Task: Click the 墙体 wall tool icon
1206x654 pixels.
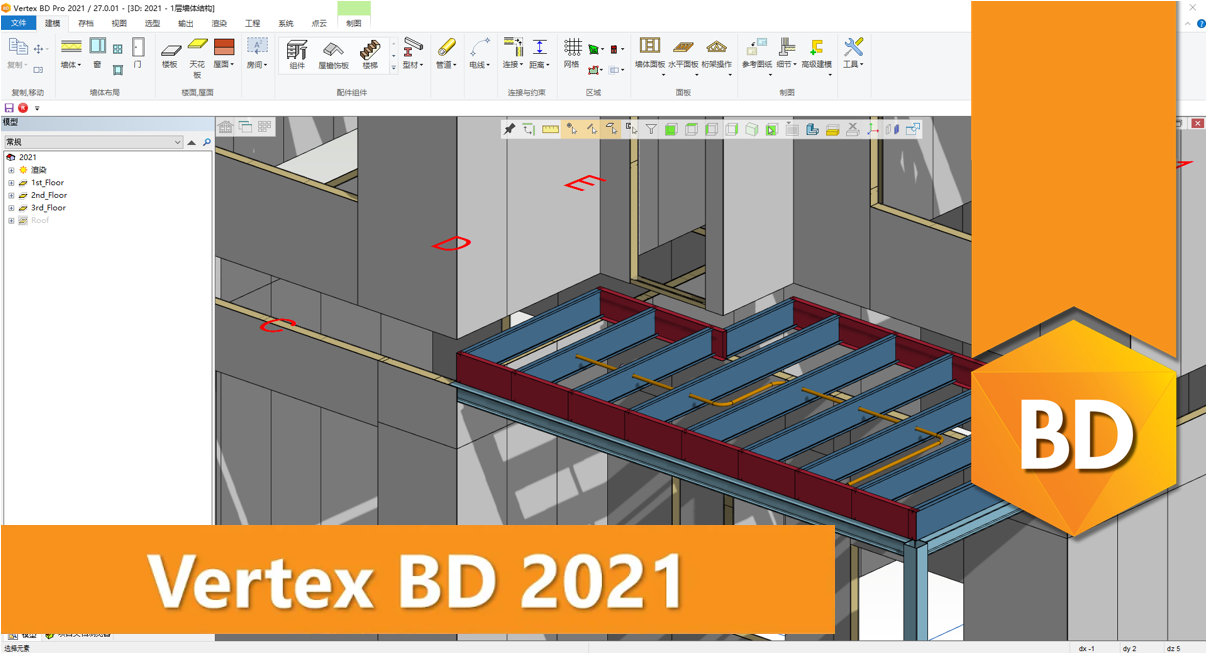Action: (71, 46)
